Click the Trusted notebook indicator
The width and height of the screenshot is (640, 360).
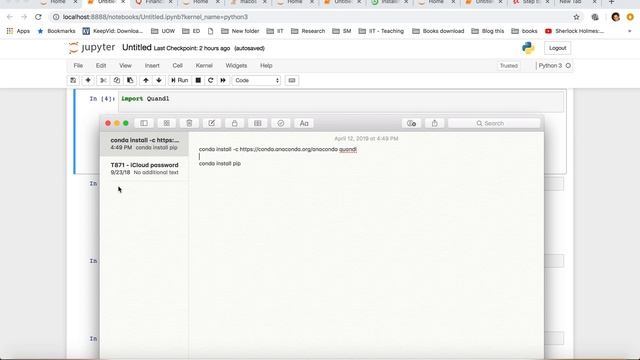(x=509, y=66)
